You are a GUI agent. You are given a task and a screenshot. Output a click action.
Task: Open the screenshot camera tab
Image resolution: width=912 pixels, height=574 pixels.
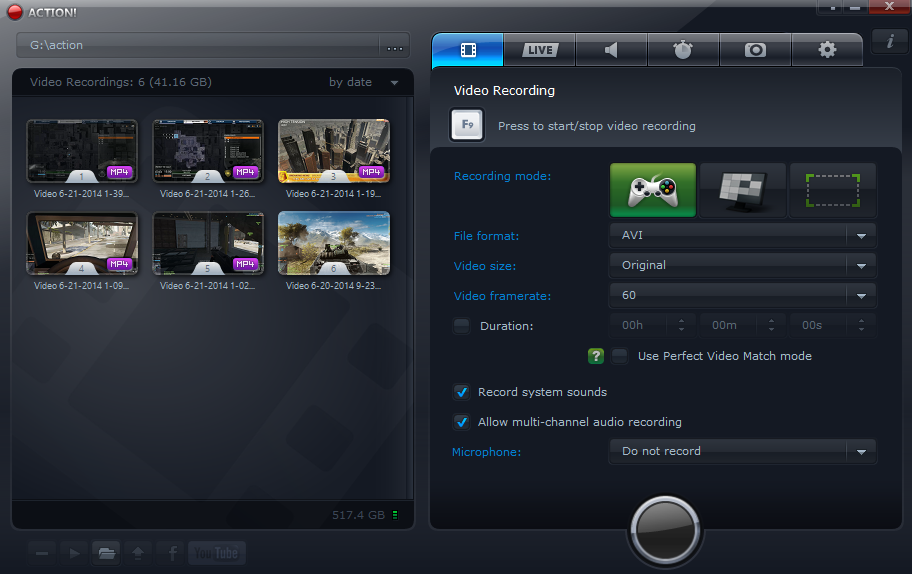point(755,50)
